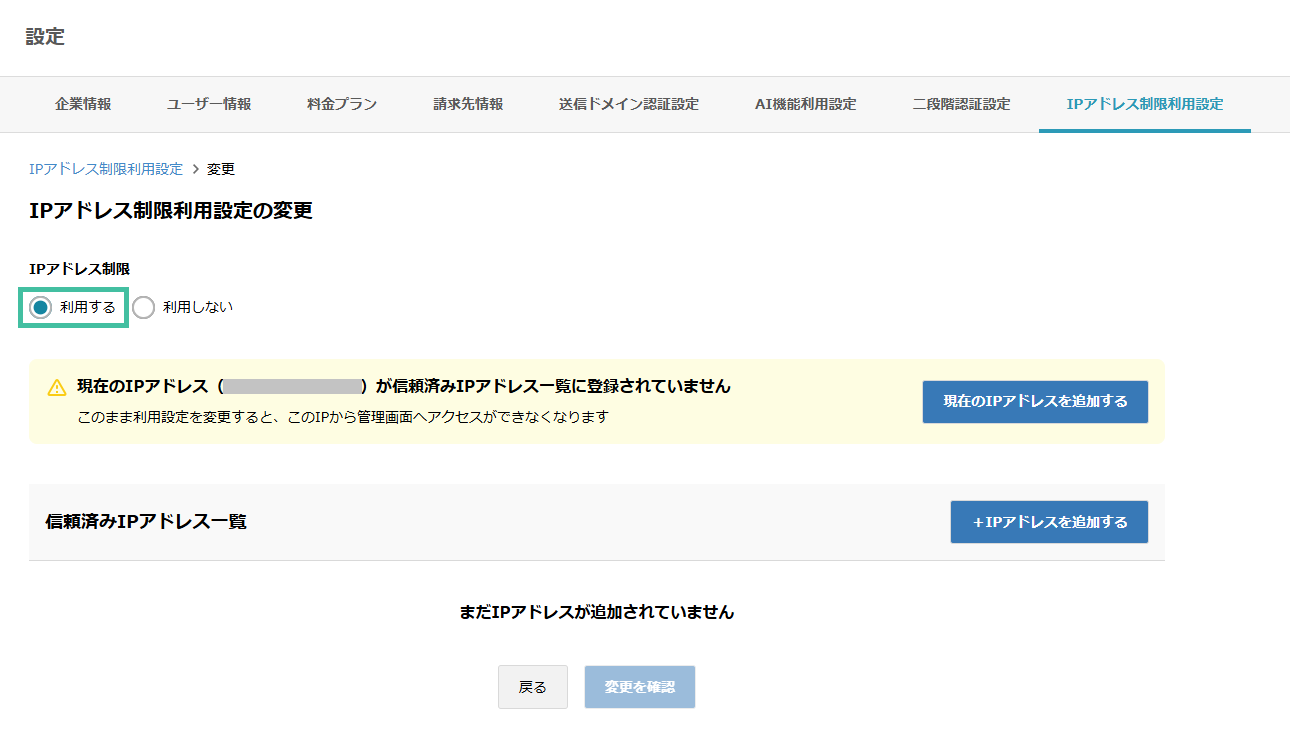This screenshot has width=1290, height=733.
Task: Open the ユーザー情報 tab
Action: (208, 103)
